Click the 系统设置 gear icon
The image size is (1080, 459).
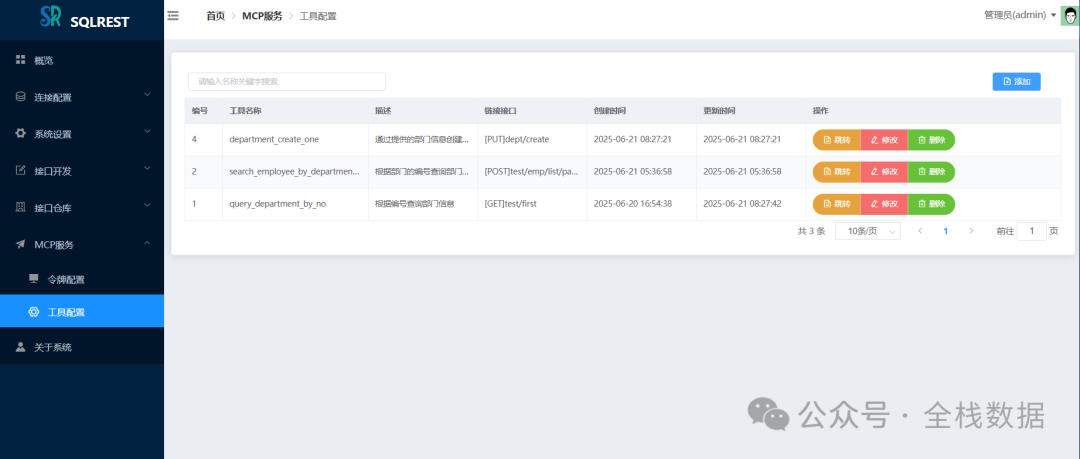tap(21, 134)
